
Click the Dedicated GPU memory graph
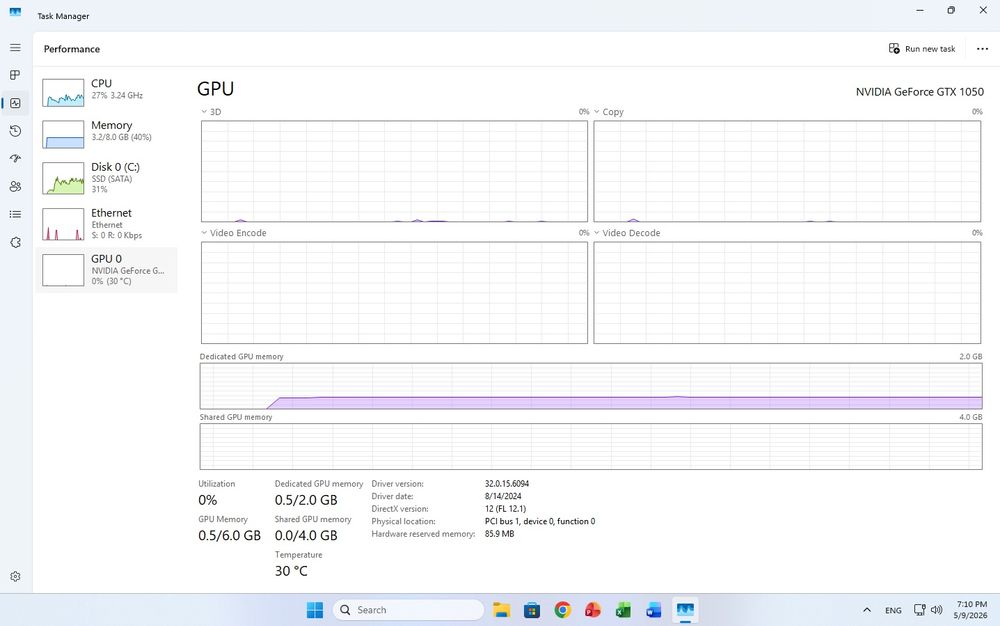pyautogui.click(x=591, y=386)
